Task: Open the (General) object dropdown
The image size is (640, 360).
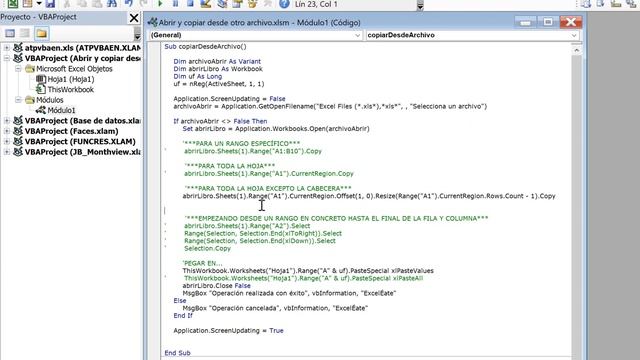Action: pyautogui.click(x=357, y=35)
